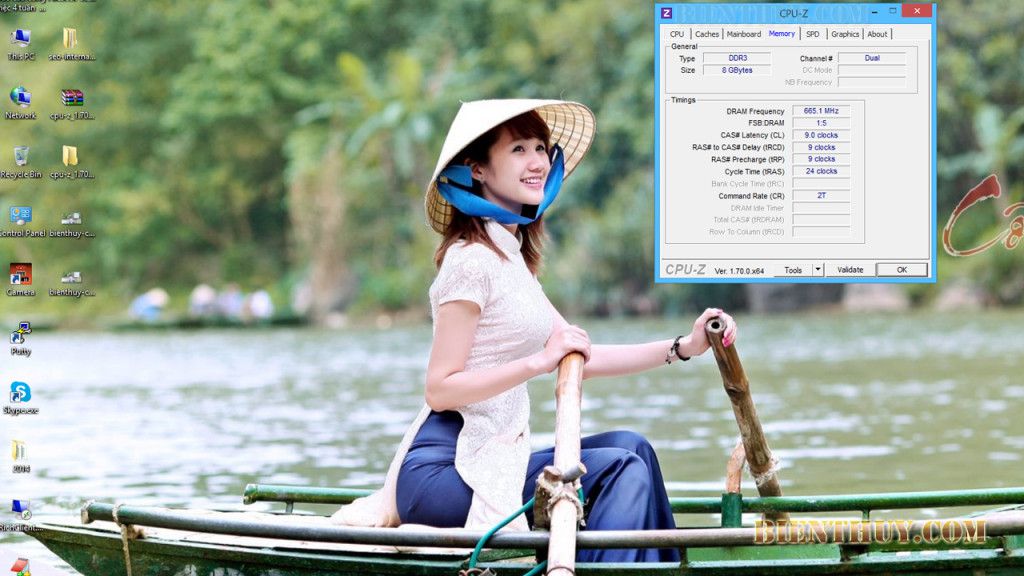
Task: Minimize the CPU-Z window
Action: click(x=873, y=11)
